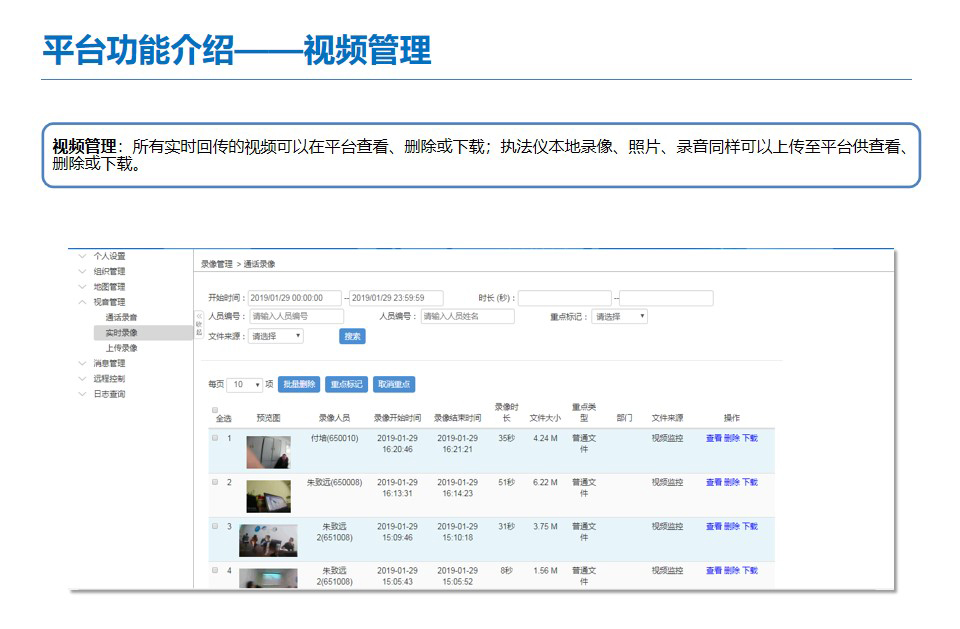960x629 pixels.
Task: Click the 录像开始时间 column header
Action: [x=397, y=418]
